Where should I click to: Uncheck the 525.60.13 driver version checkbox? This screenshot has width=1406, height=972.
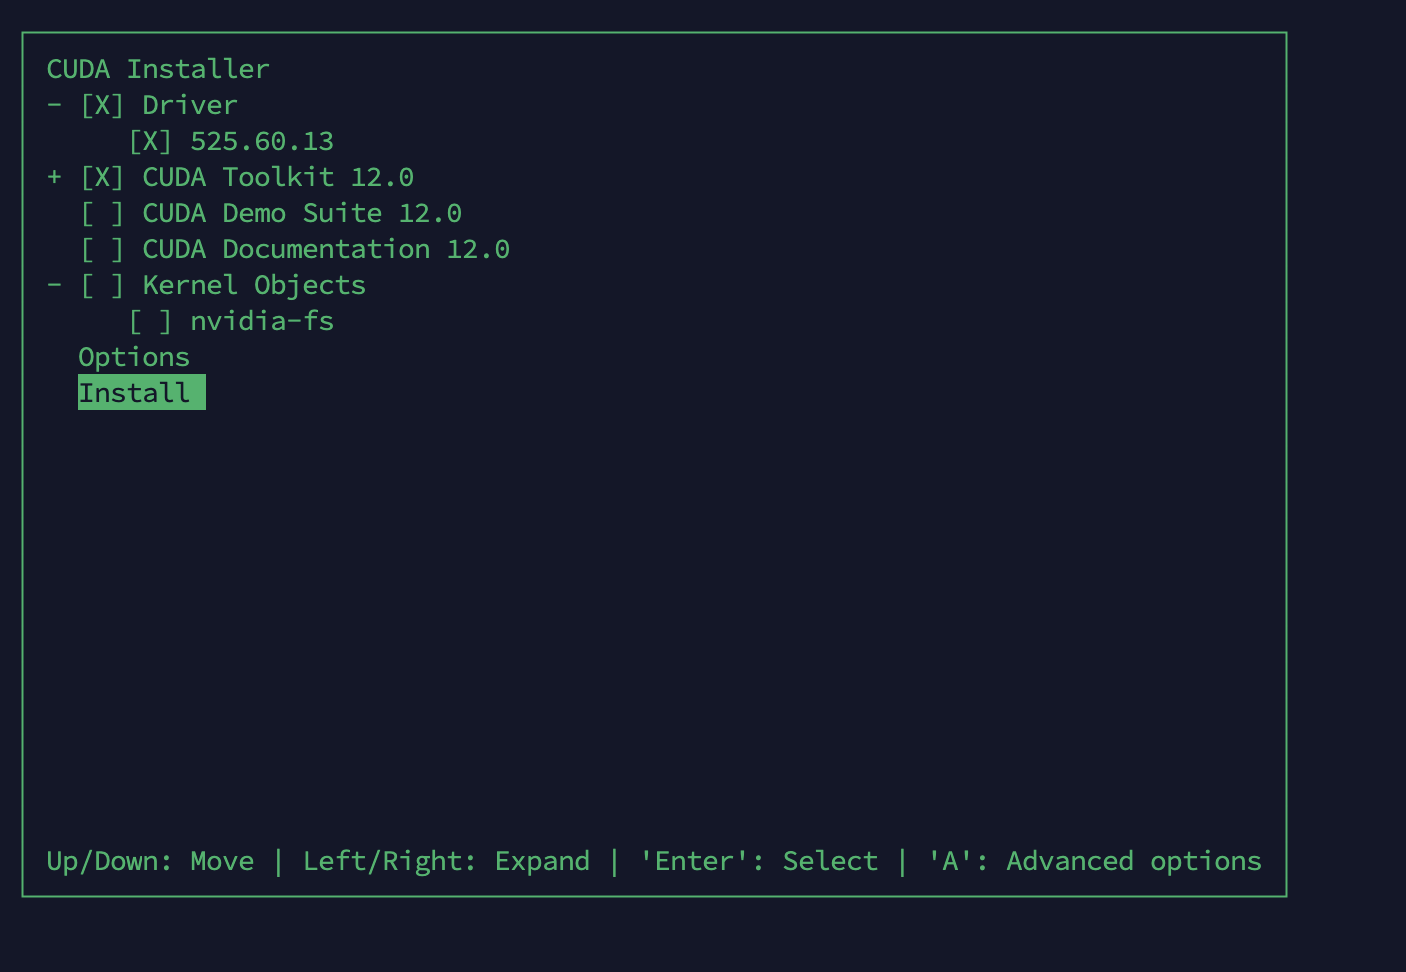(150, 141)
